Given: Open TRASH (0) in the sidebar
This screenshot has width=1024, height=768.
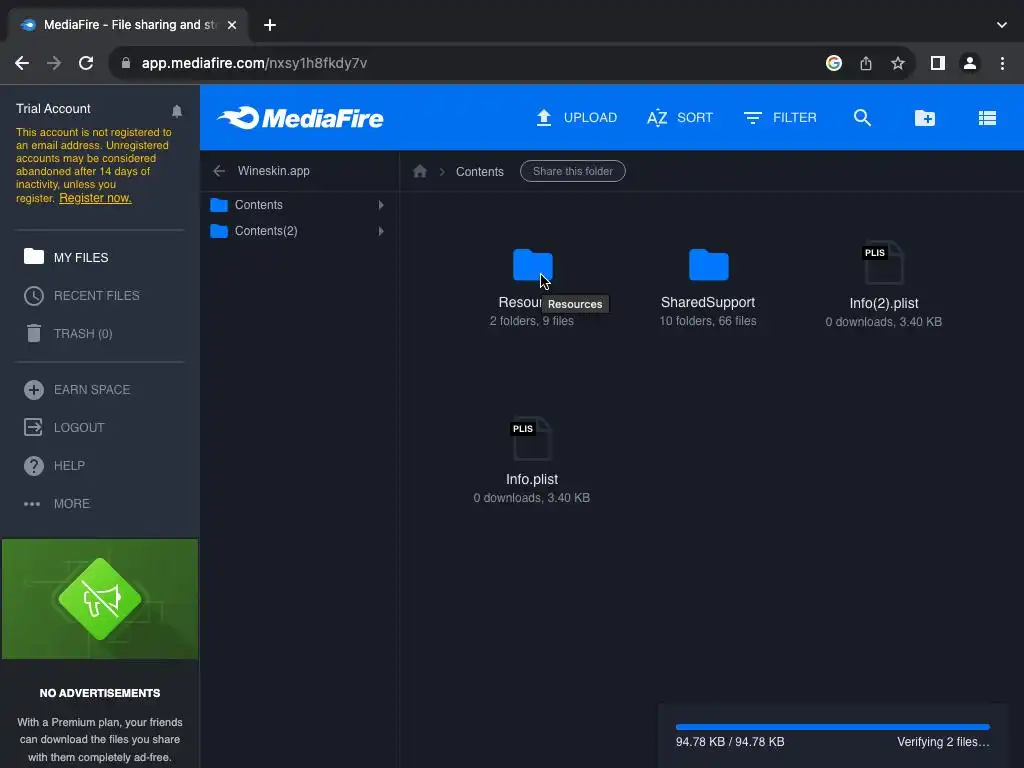Looking at the screenshot, I should (83, 334).
